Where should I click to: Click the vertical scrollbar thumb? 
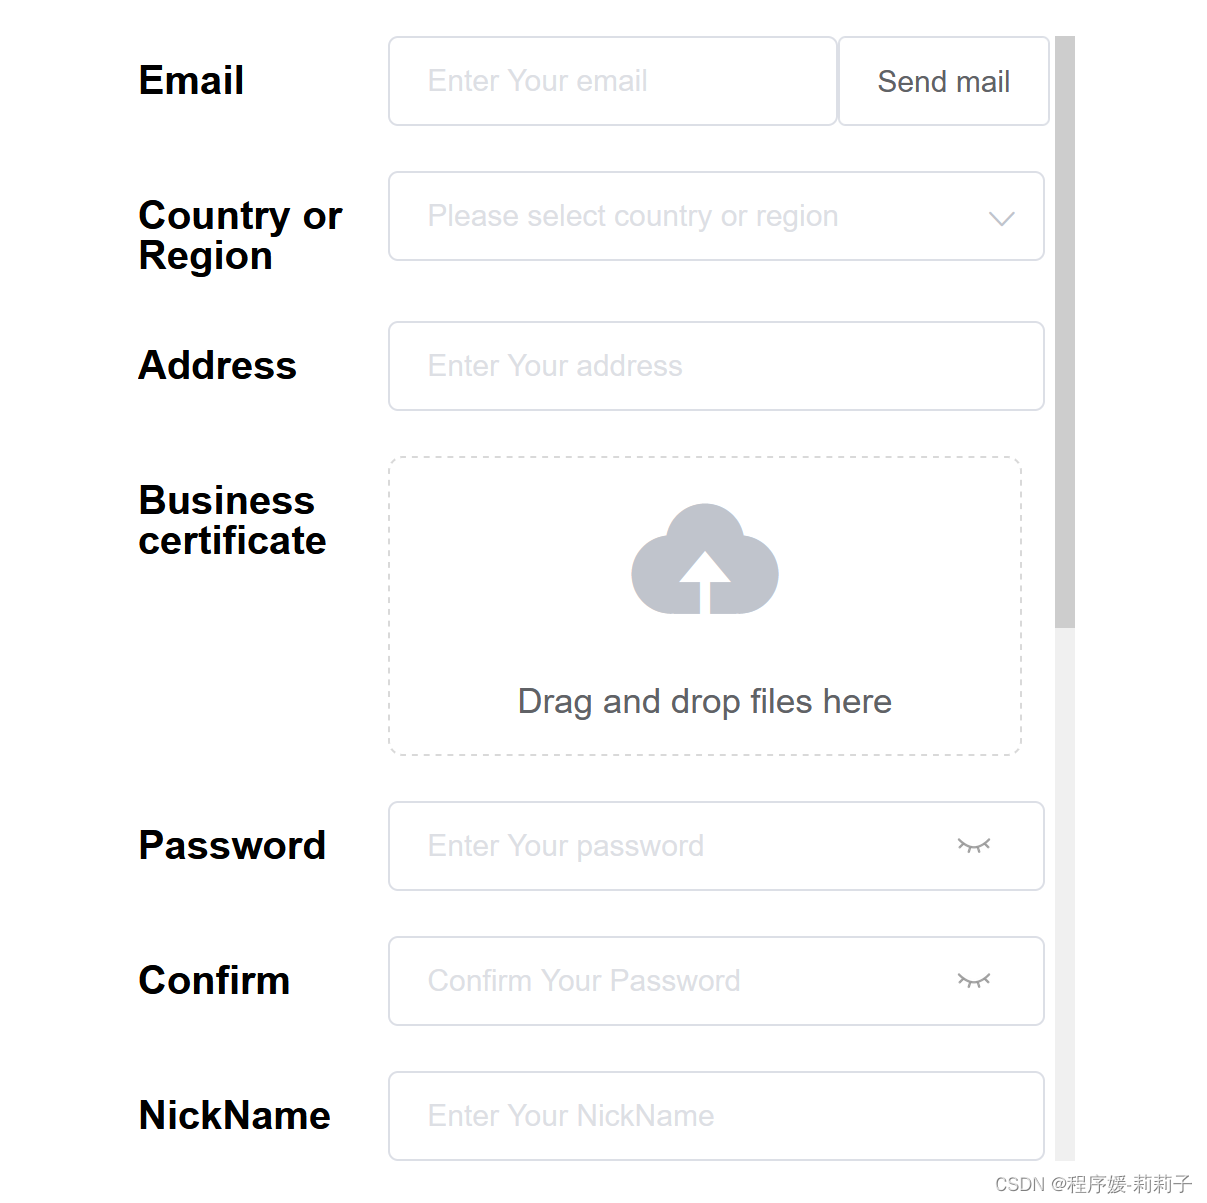[1065, 332]
